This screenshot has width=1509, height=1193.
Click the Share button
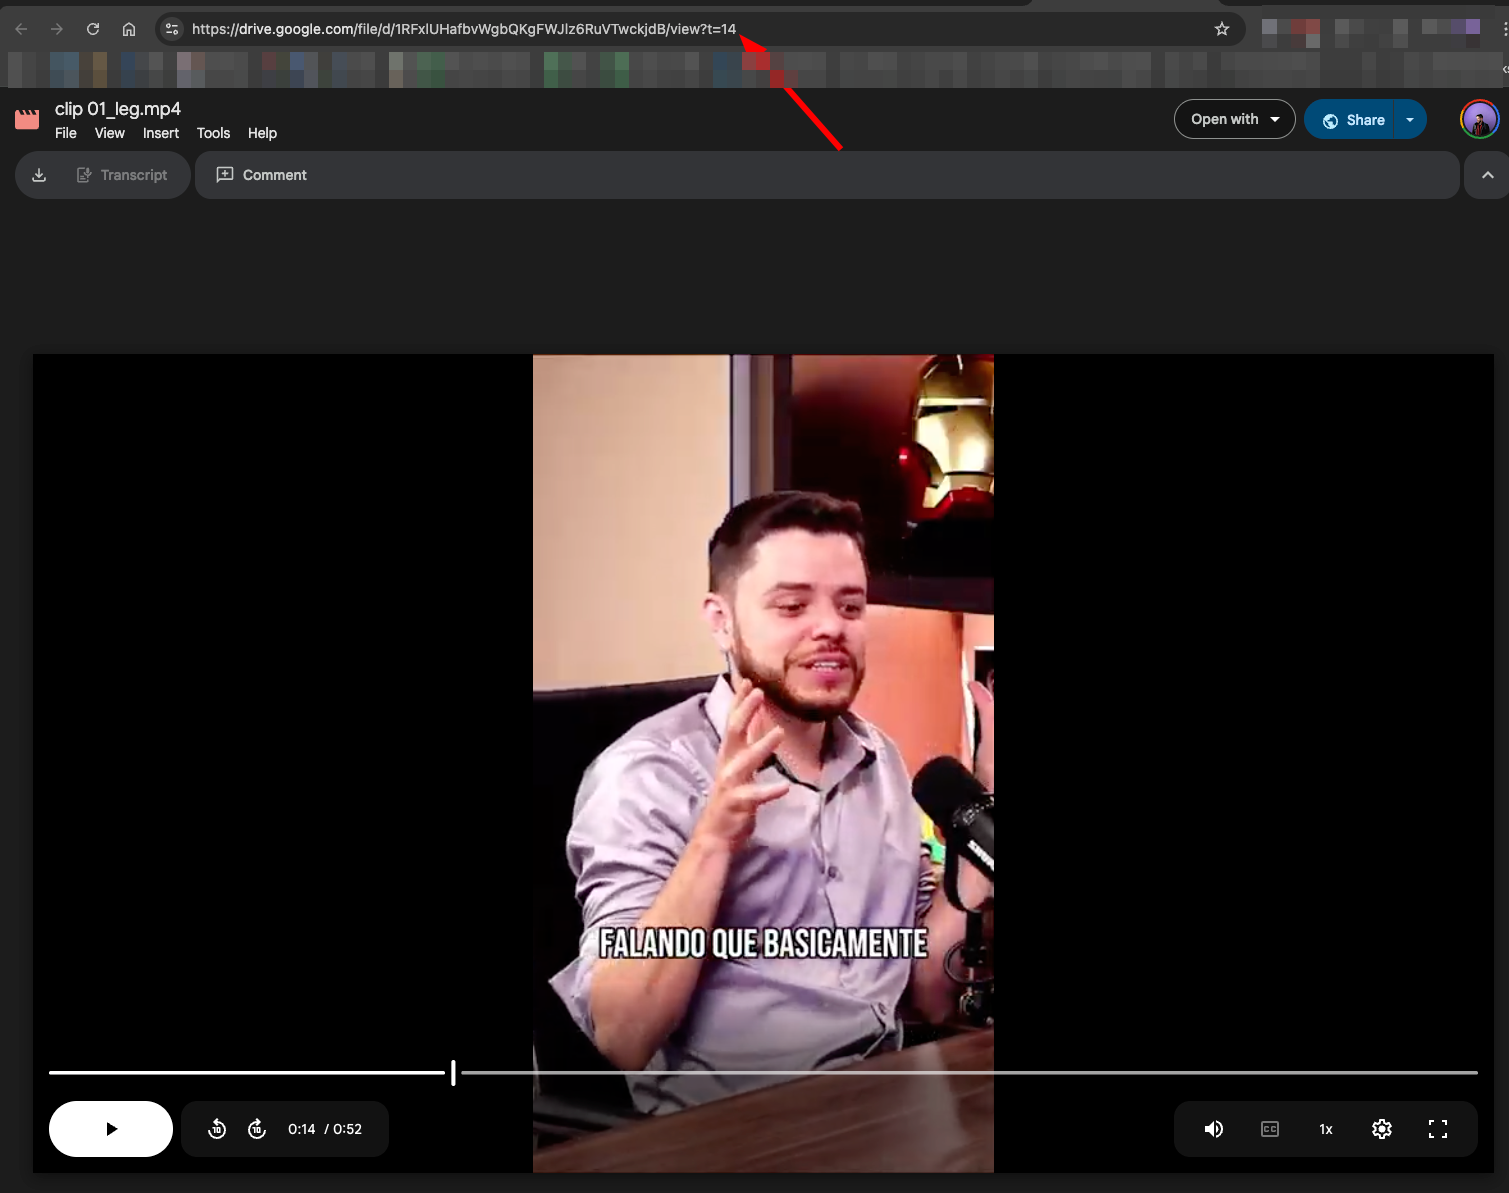[x=1354, y=120]
